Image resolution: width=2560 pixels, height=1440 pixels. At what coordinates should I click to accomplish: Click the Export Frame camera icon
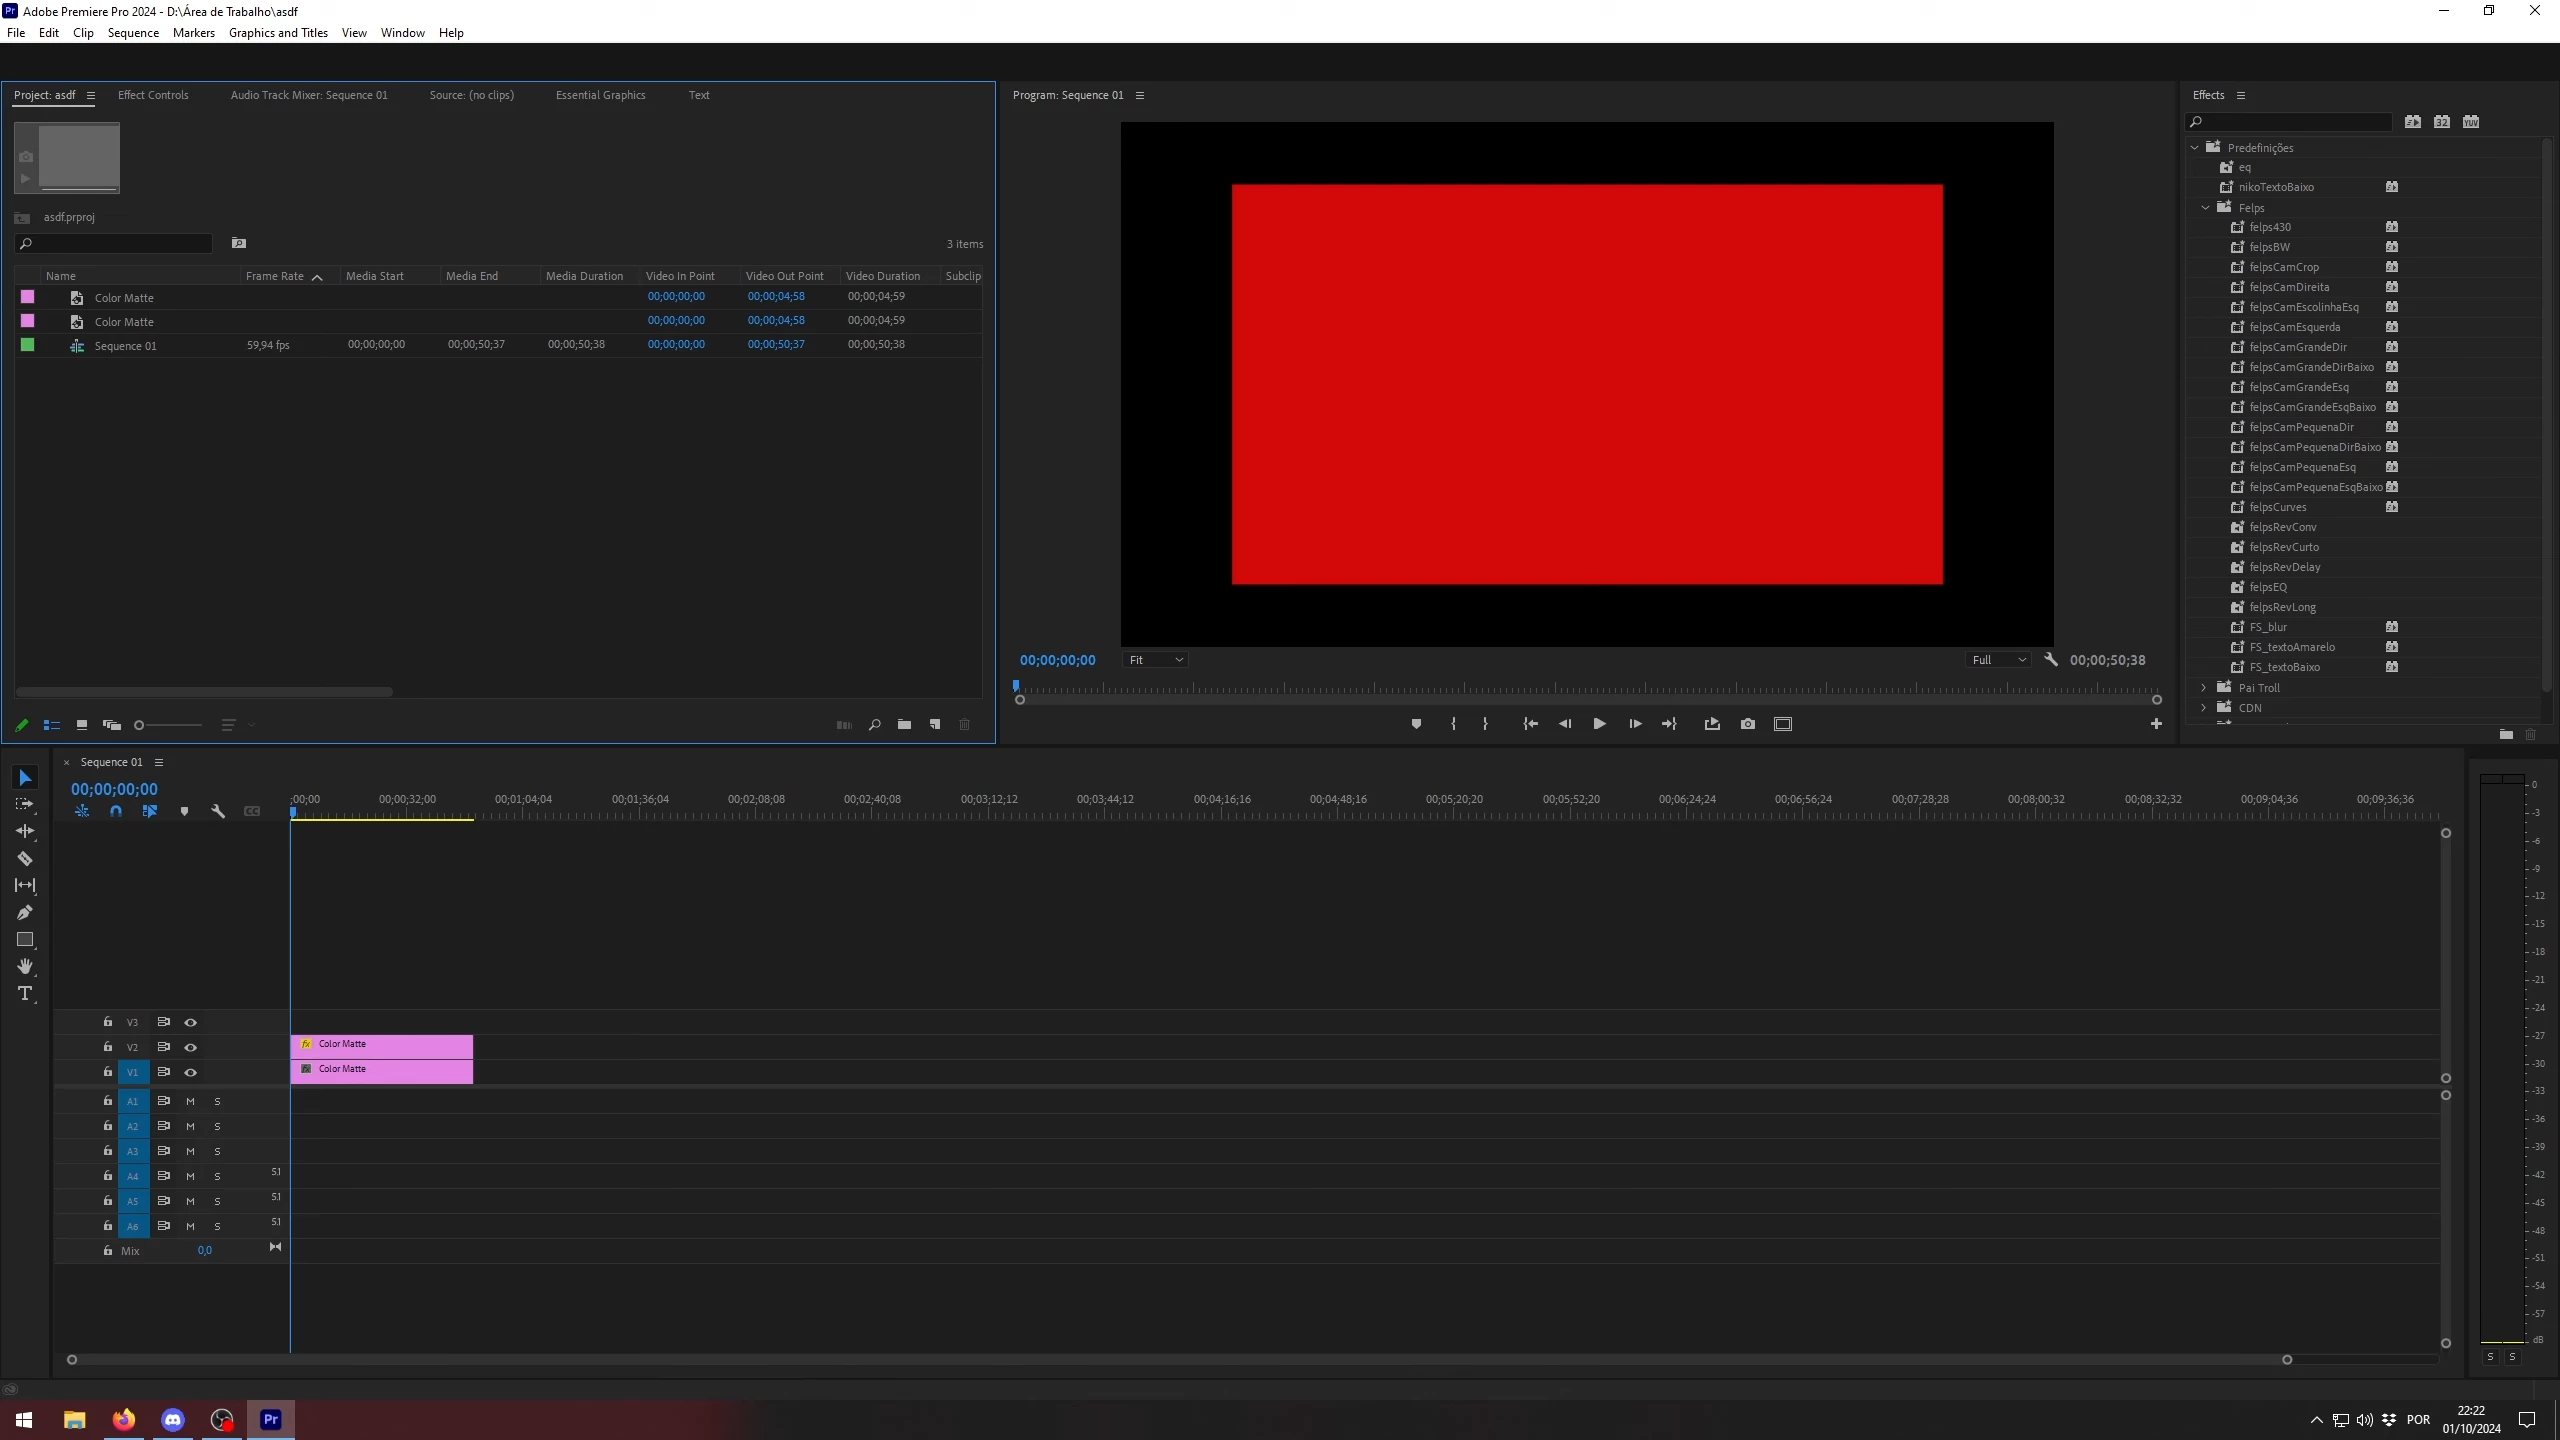1747,724
